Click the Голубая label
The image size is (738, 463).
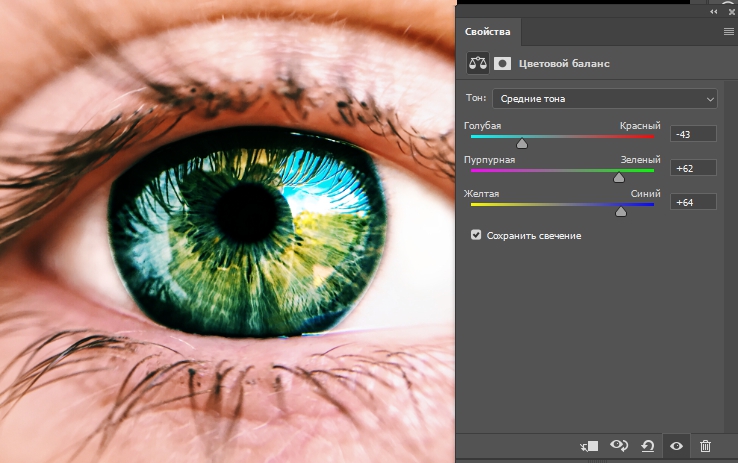tap(482, 126)
